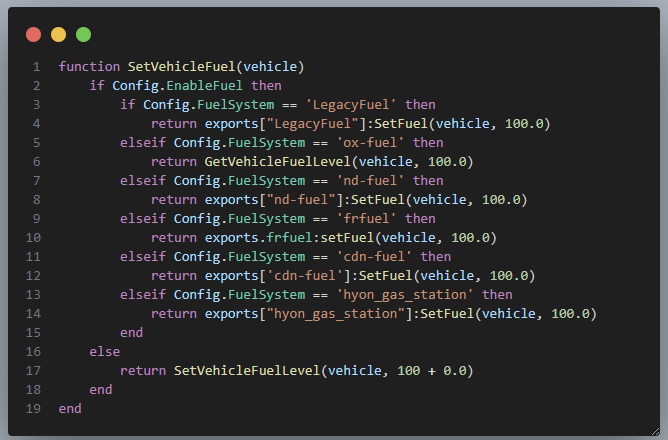Viewport: 668px width, 440px height.
Task: Click line number 19 in gutter
Action: [x=33, y=409]
